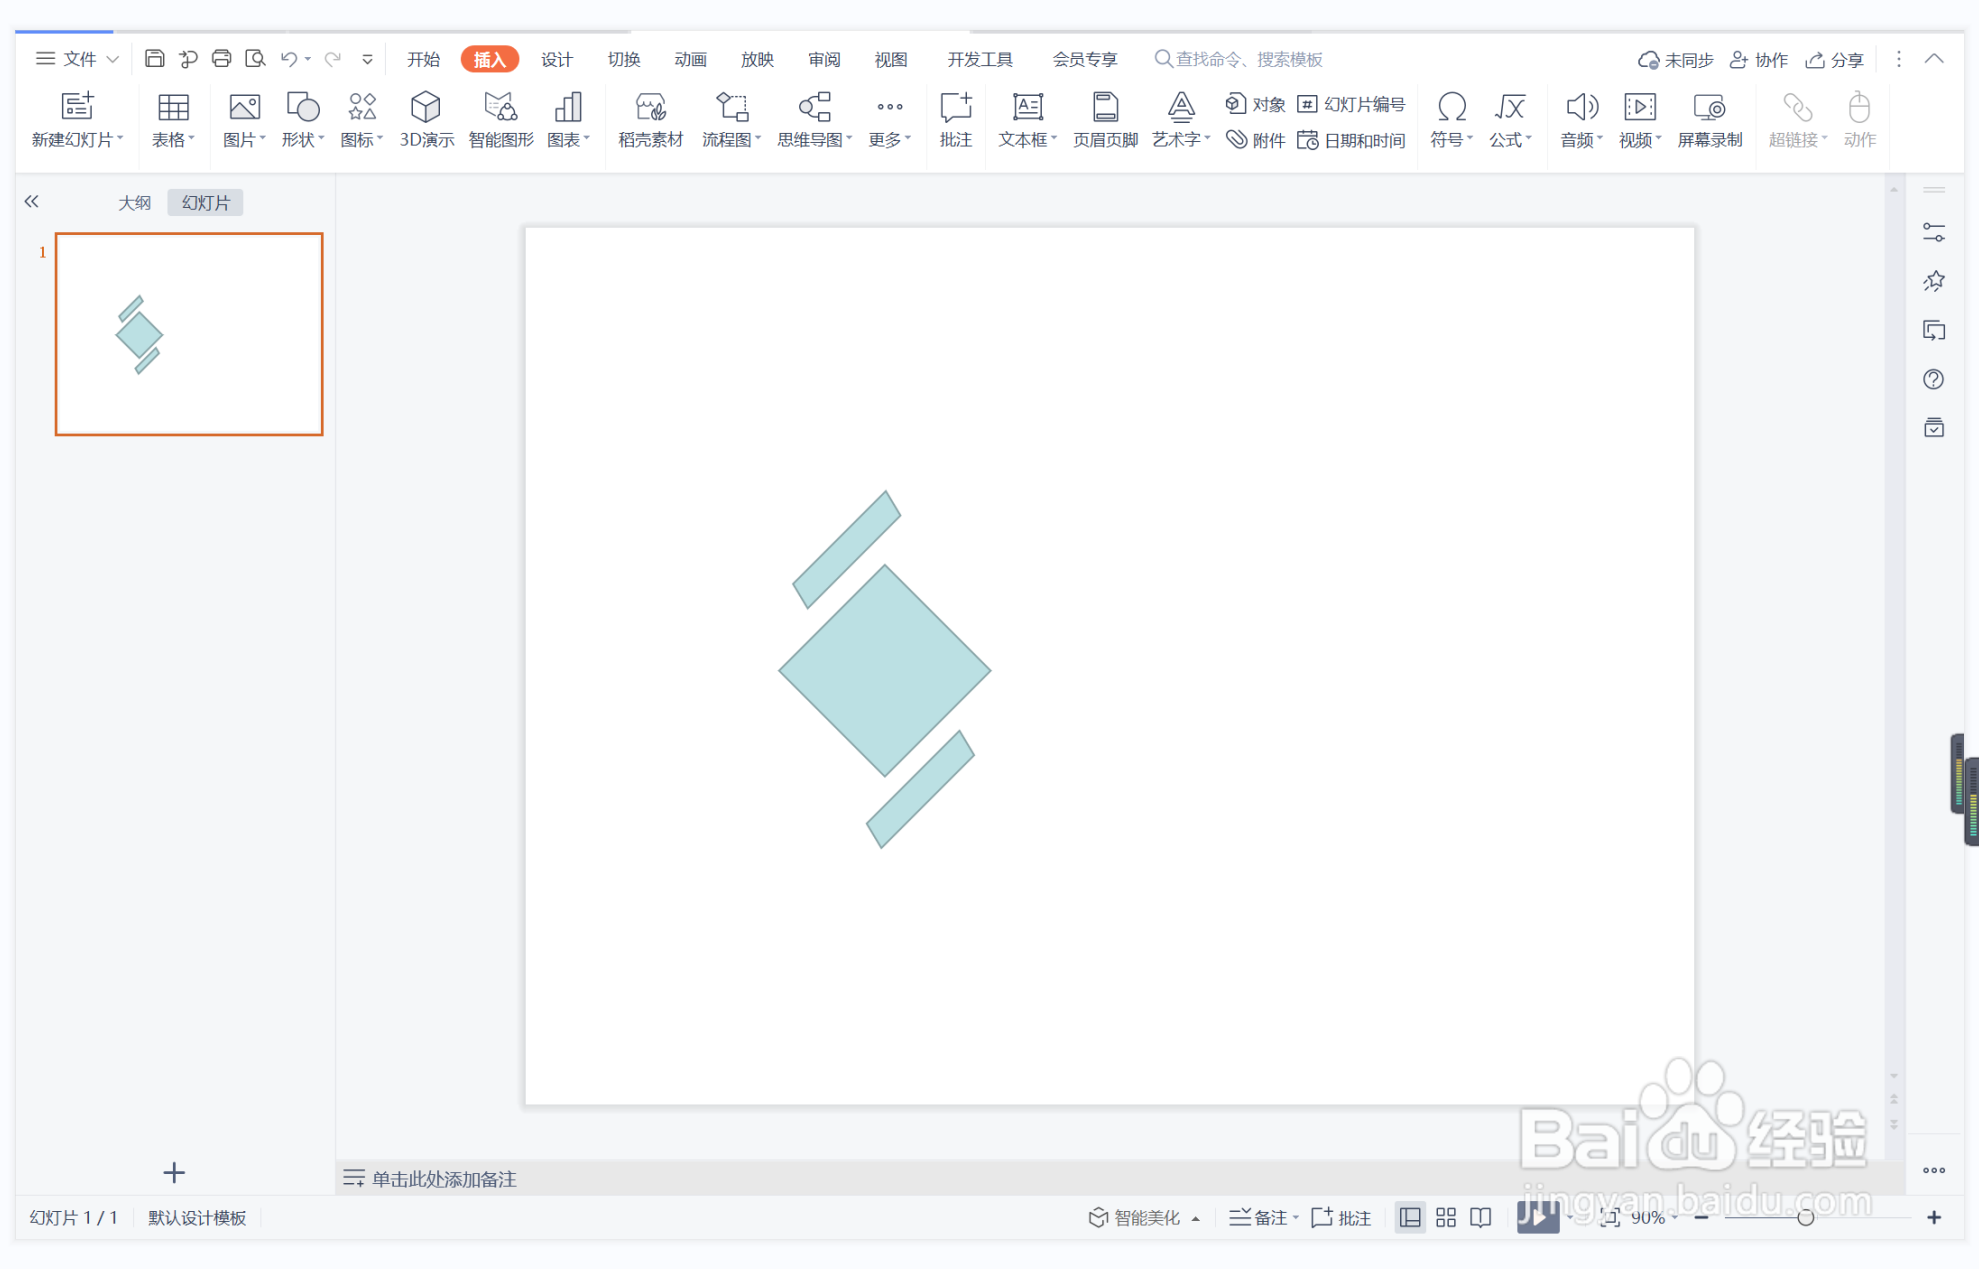Click the zoom slider handle
The image size is (1979, 1269).
(x=1805, y=1217)
